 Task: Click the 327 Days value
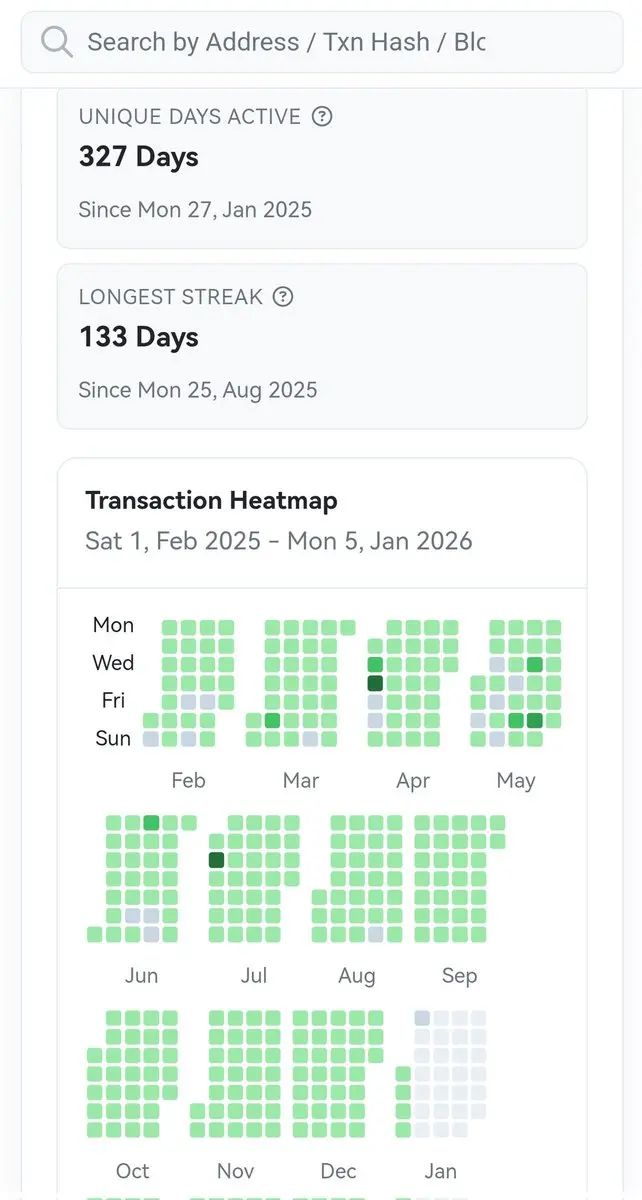pos(139,157)
